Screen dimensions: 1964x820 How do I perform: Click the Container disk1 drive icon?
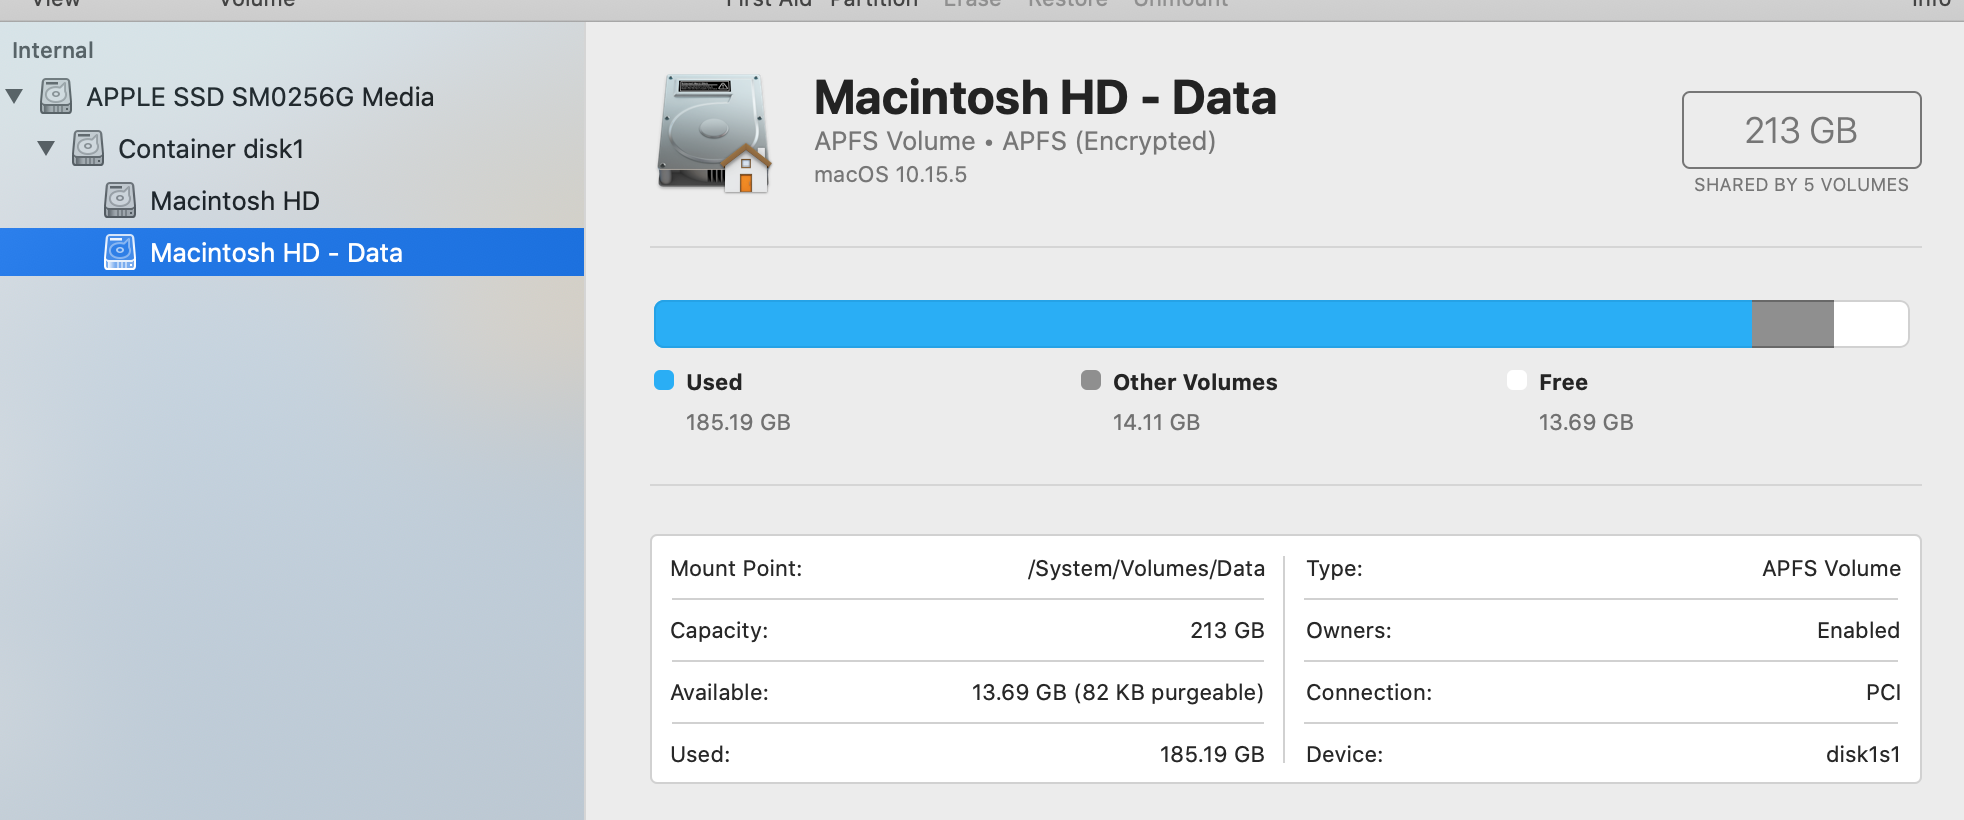88,149
